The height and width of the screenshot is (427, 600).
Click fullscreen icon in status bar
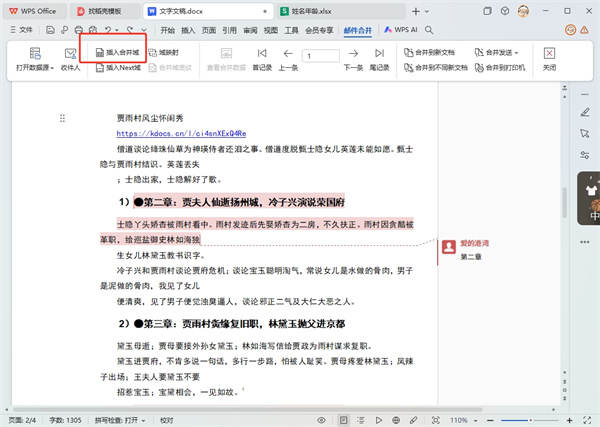[587, 420]
